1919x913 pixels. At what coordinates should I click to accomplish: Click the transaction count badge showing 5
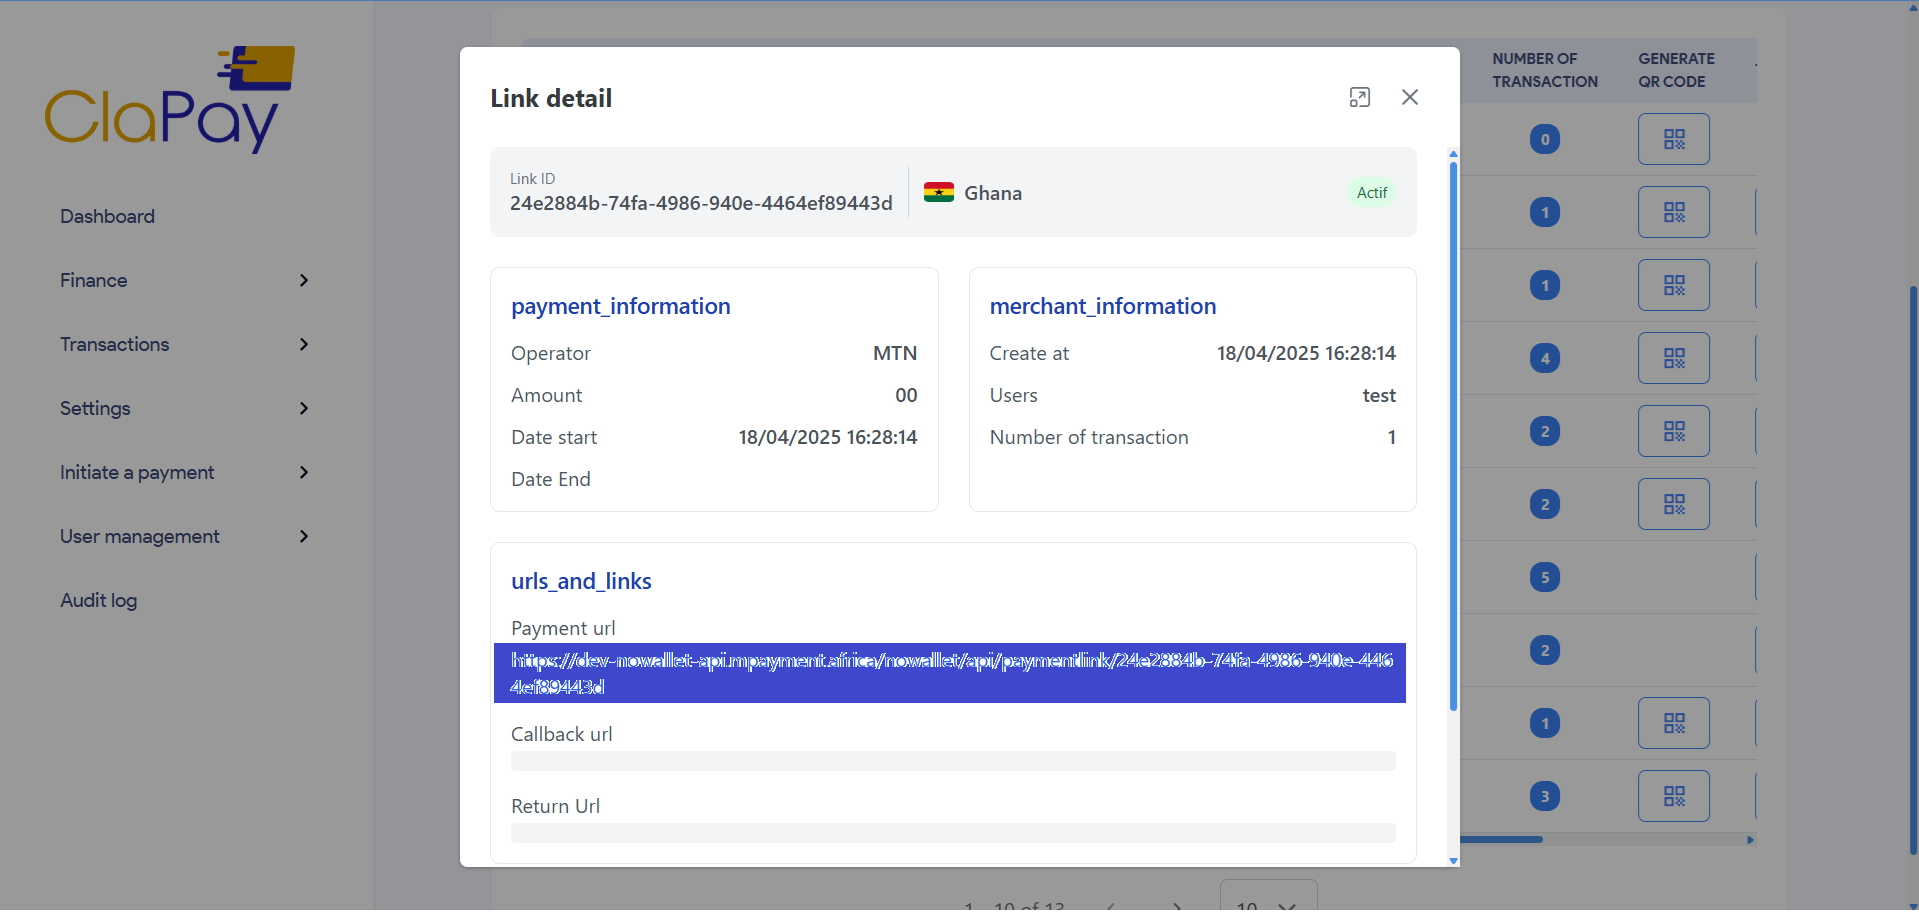[x=1544, y=577]
